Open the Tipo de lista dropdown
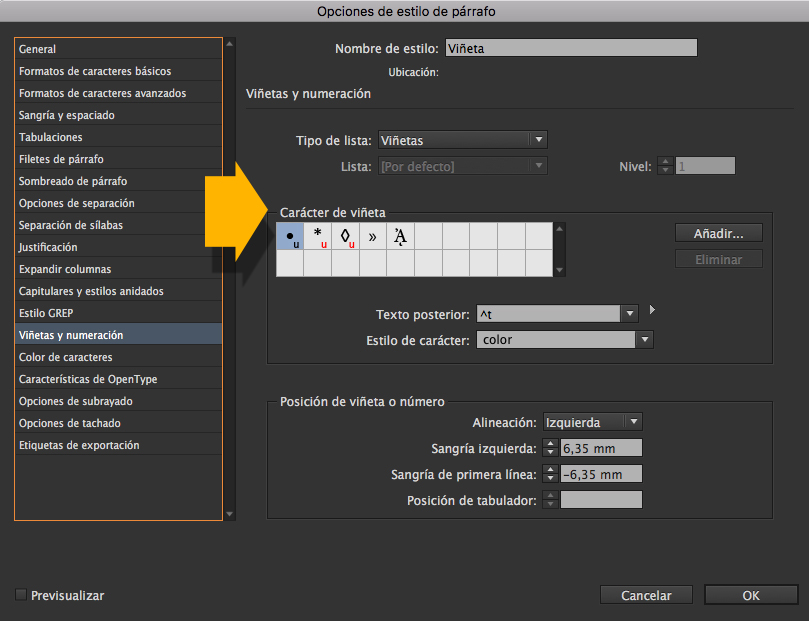Viewport: 809px width, 621px height. 462,140
